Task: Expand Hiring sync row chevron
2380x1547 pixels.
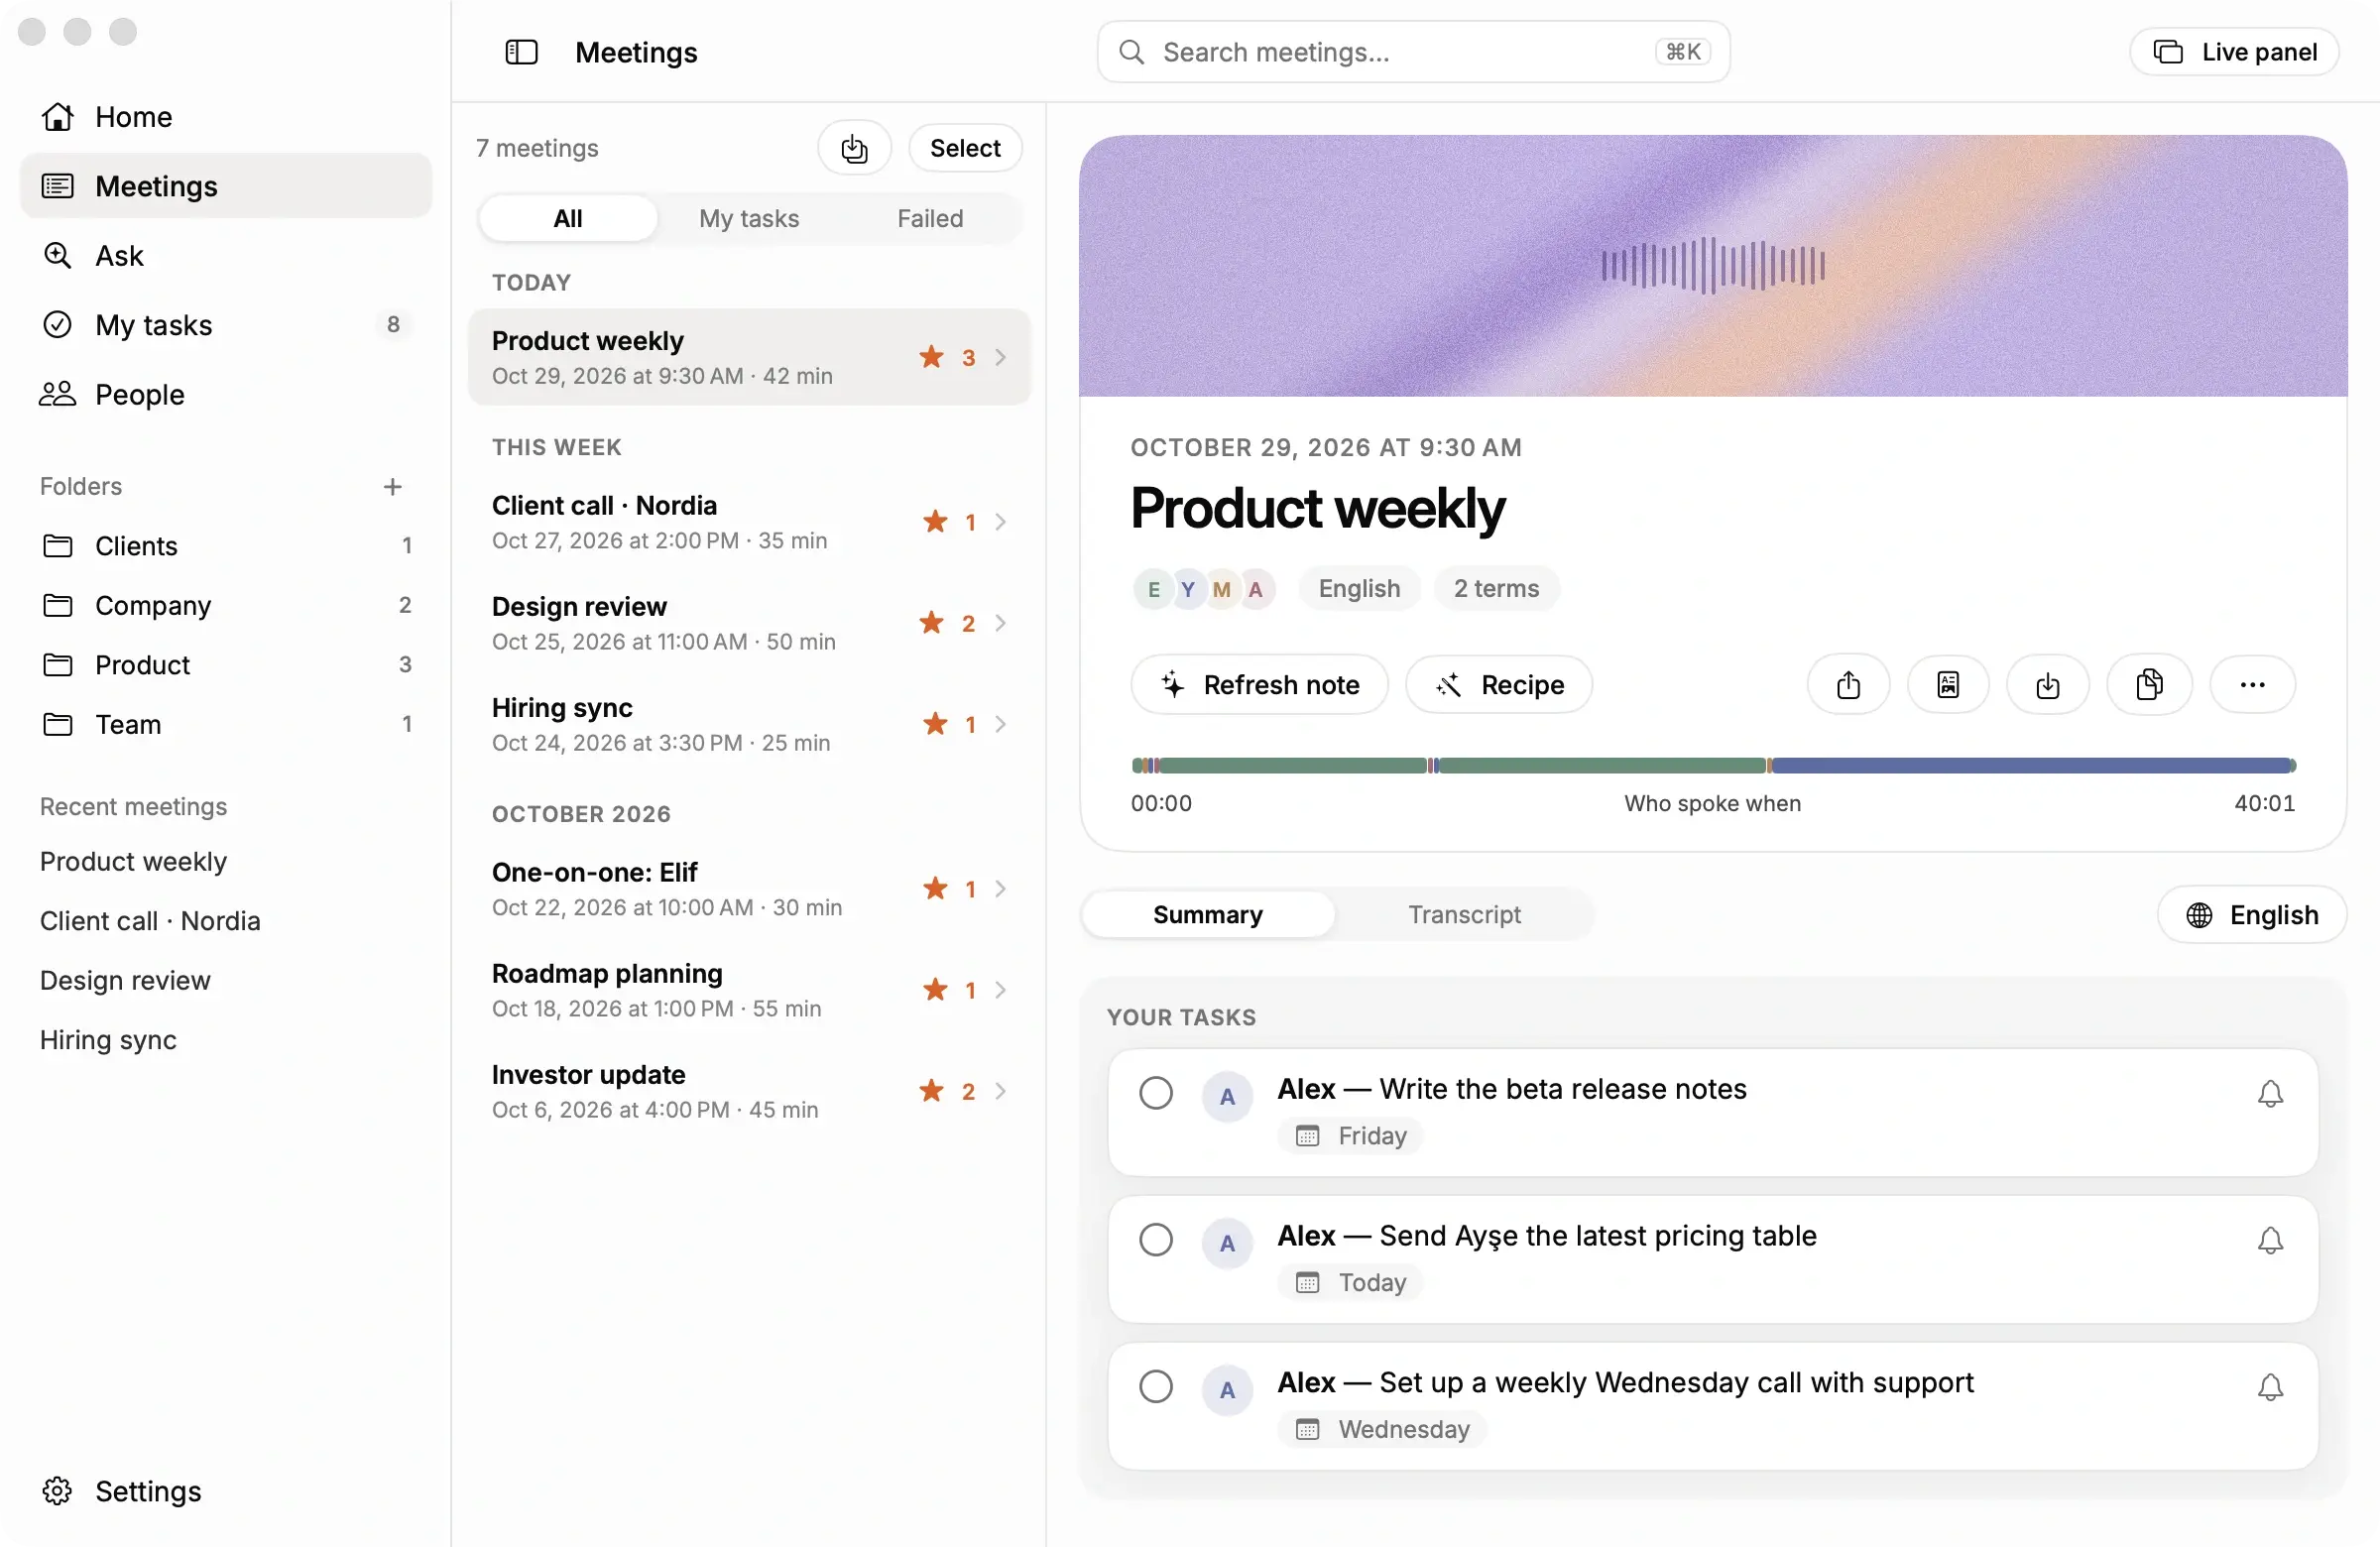Action: point(1000,724)
